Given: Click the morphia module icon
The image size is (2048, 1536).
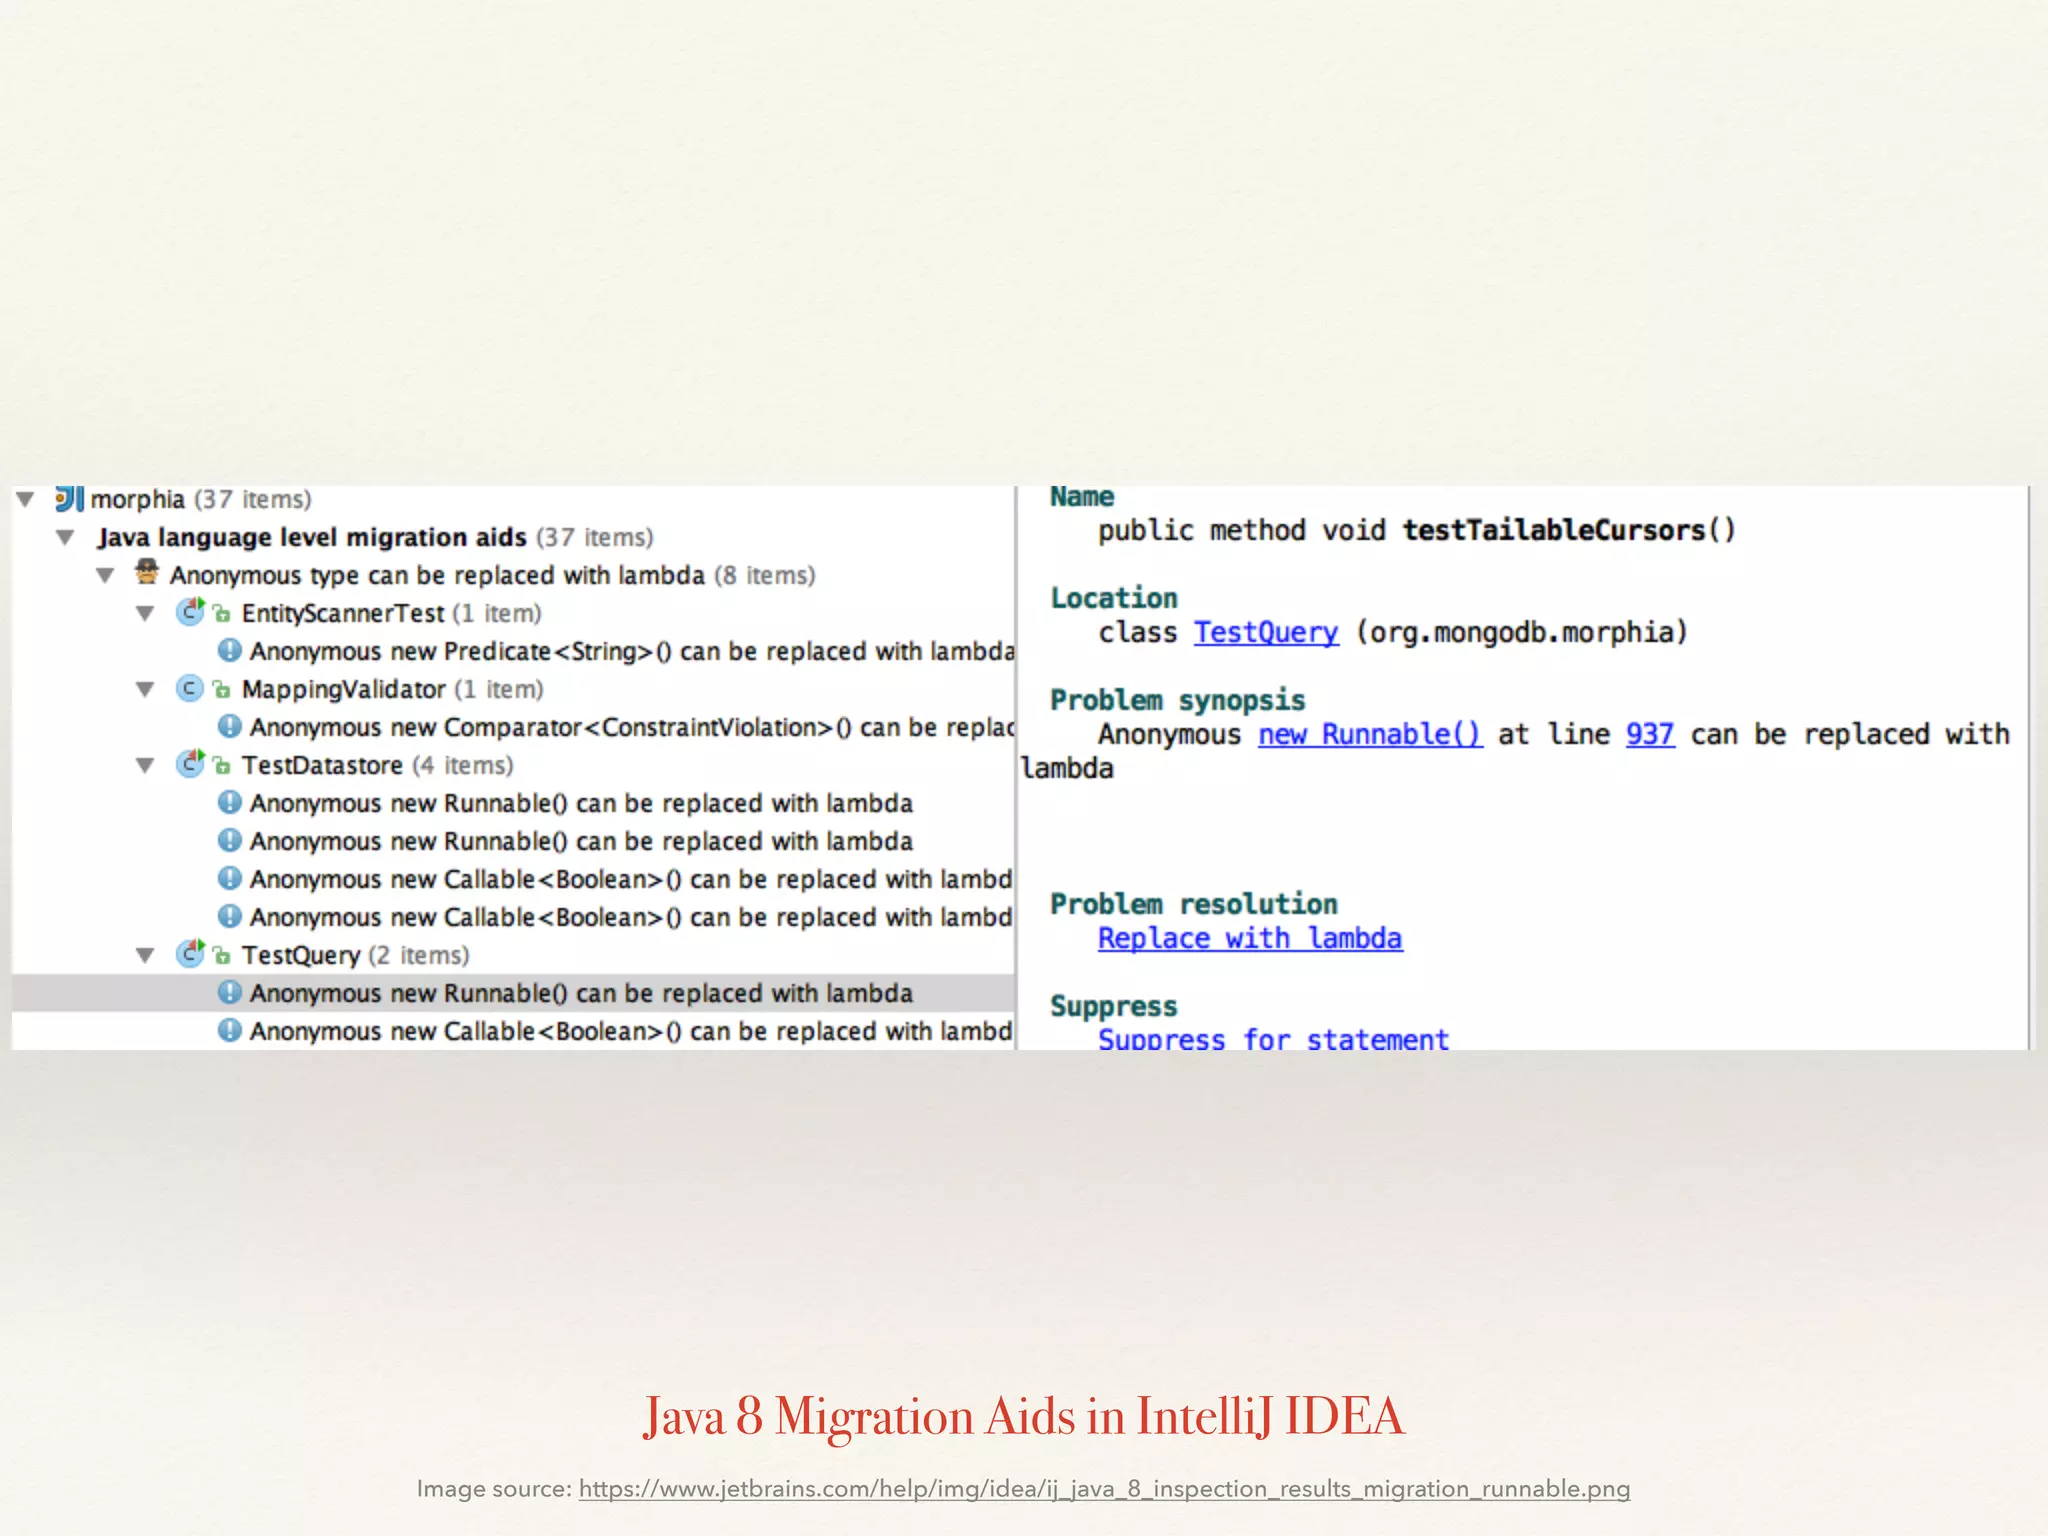Looking at the screenshot, I should (69, 498).
